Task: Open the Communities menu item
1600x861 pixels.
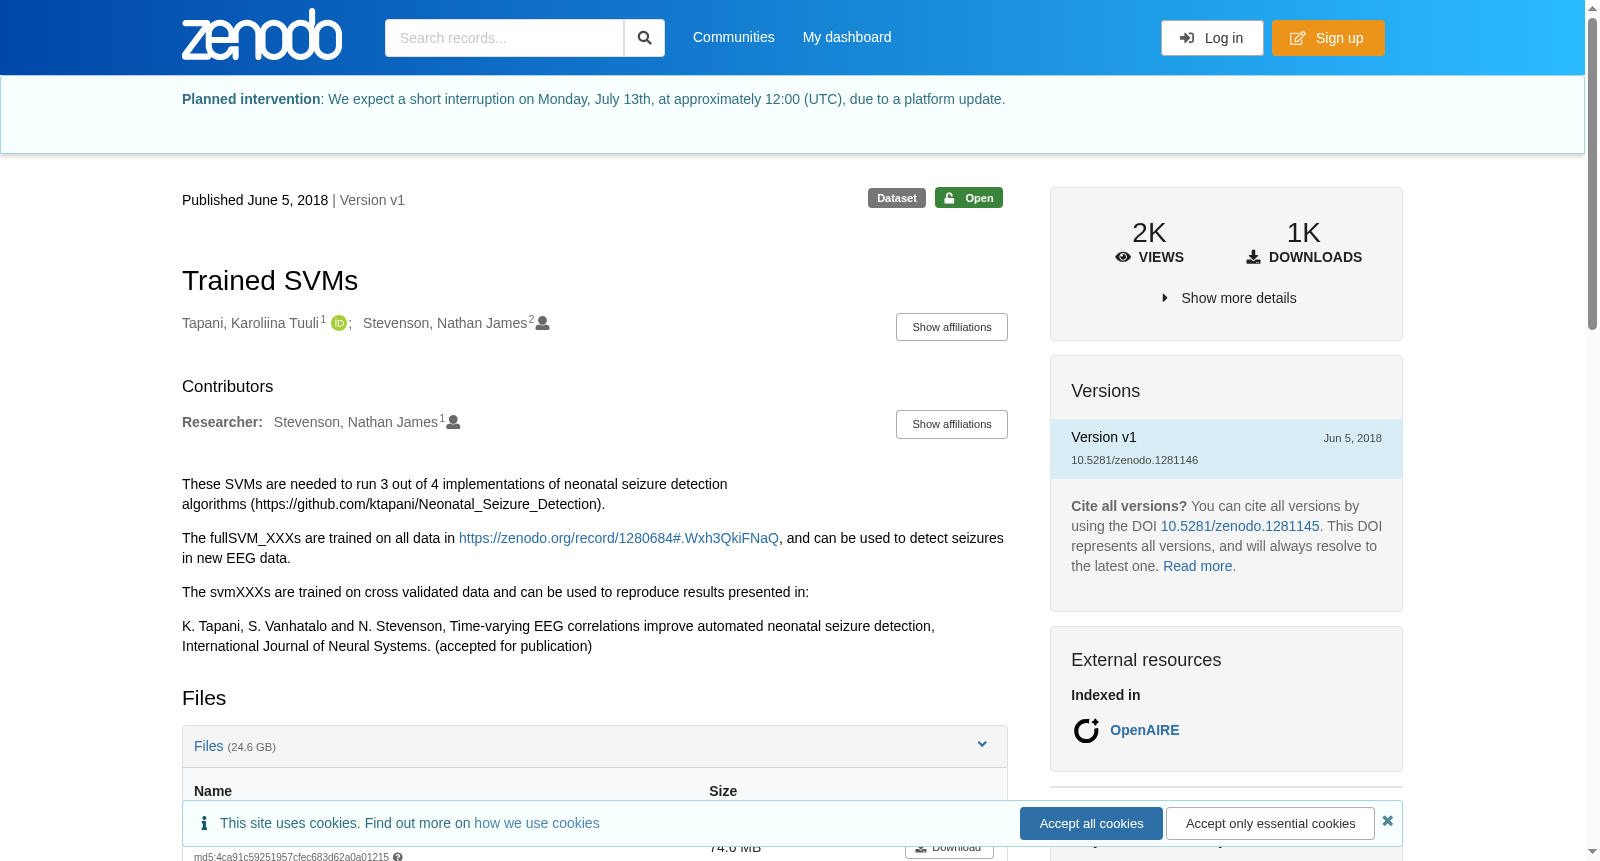Action: pos(734,37)
